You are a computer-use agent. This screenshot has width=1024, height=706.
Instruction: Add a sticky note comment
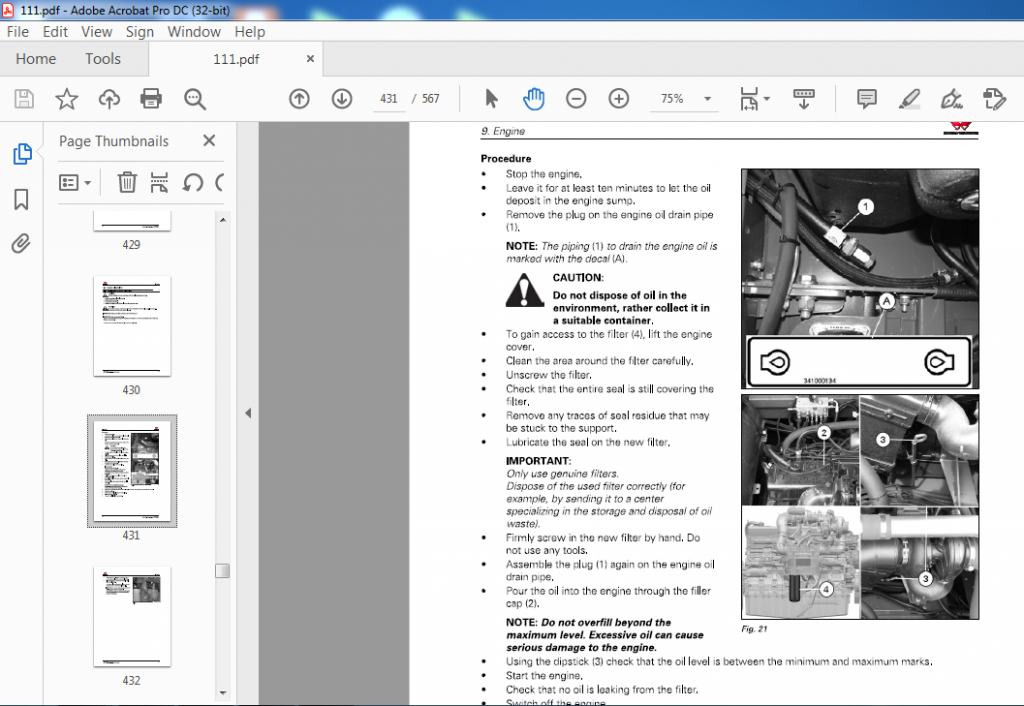(867, 99)
